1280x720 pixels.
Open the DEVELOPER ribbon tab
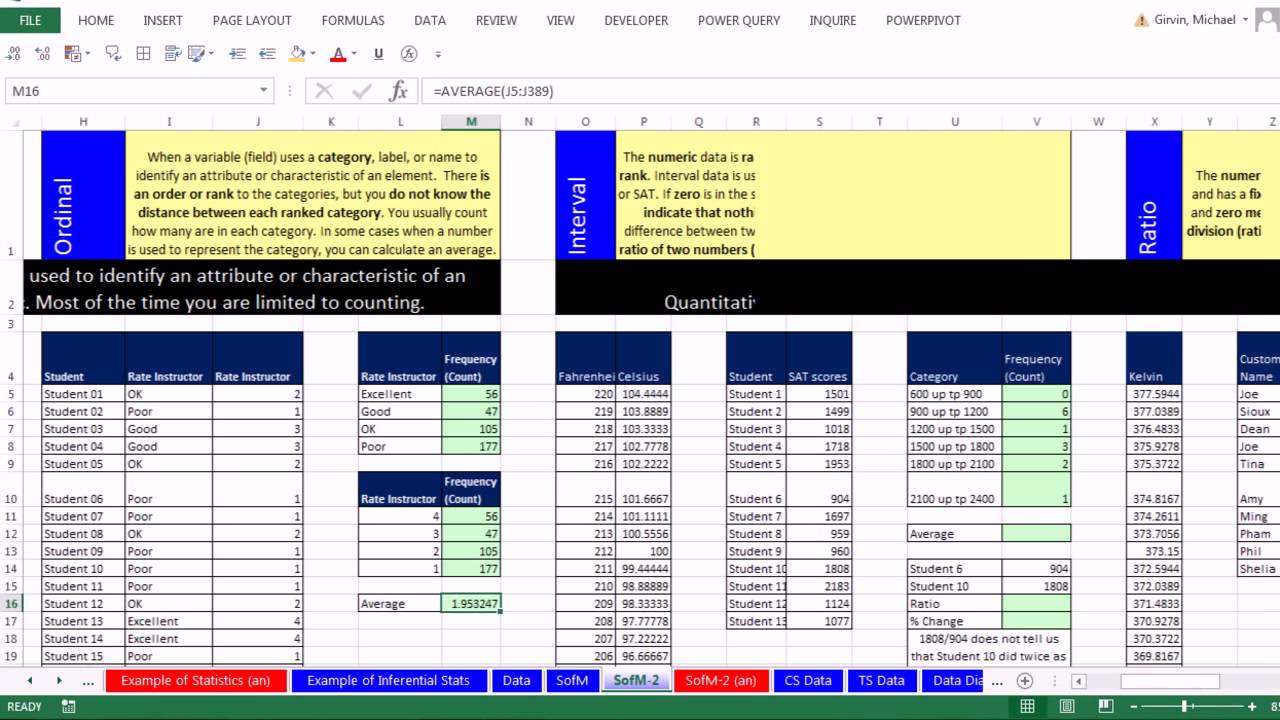[x=636, y=20]
